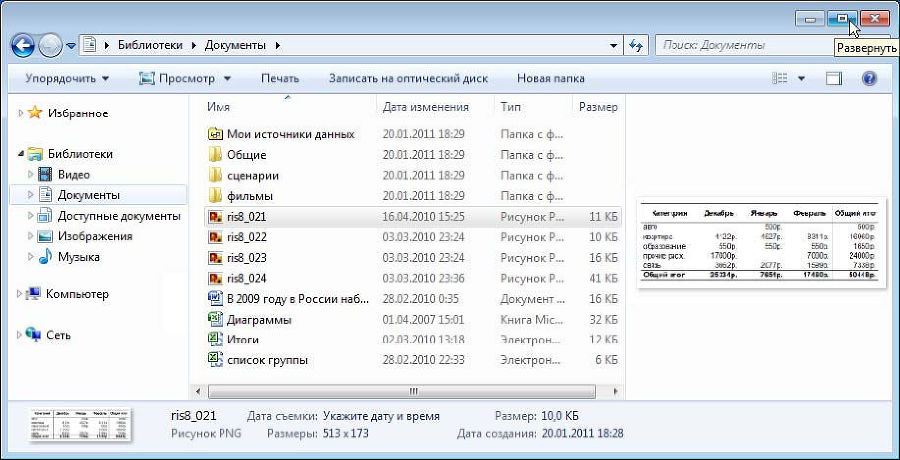
Task: Click the 03.03.2010 23:36 date of ris8_024
Action: [424, 279]
